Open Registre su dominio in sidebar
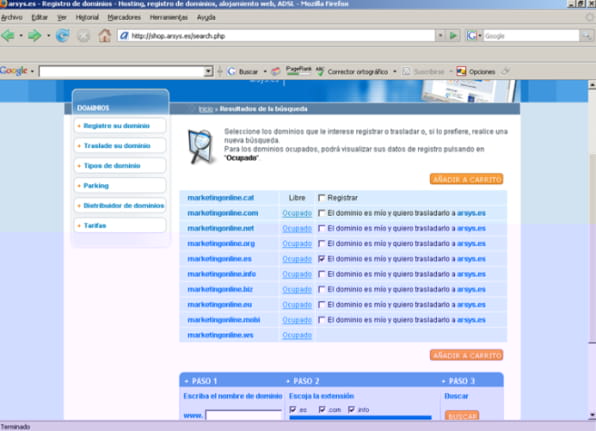The image size is (596, 431). coord(120,126)
